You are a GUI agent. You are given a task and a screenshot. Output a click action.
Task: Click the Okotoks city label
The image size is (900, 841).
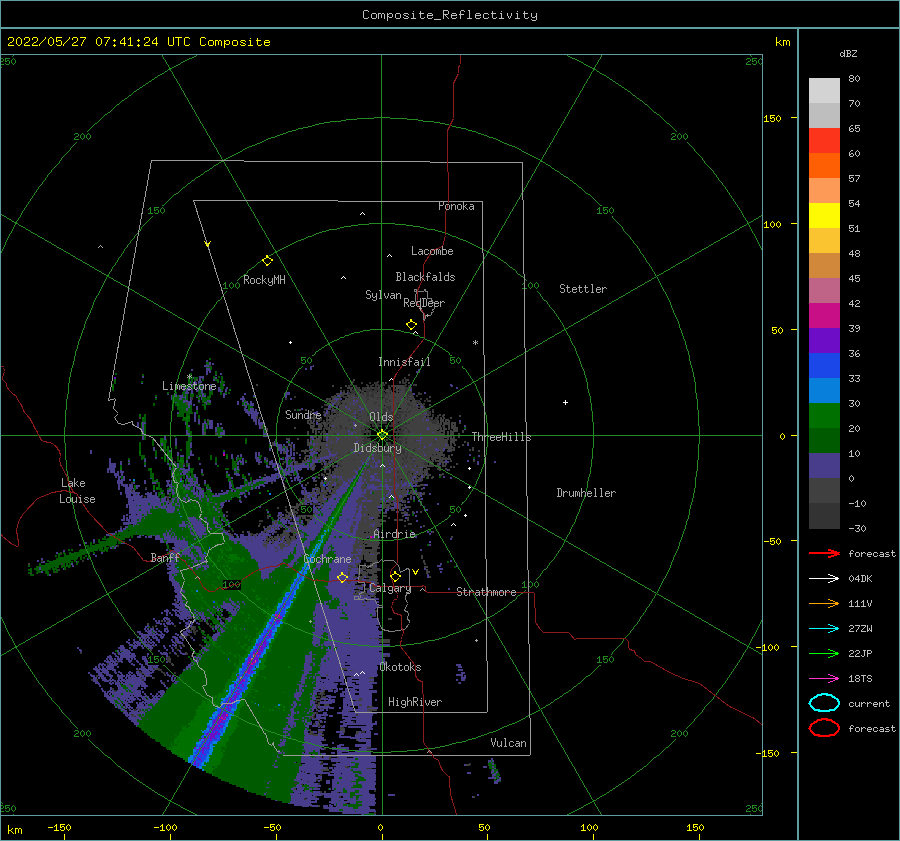(x=400, y=667)
